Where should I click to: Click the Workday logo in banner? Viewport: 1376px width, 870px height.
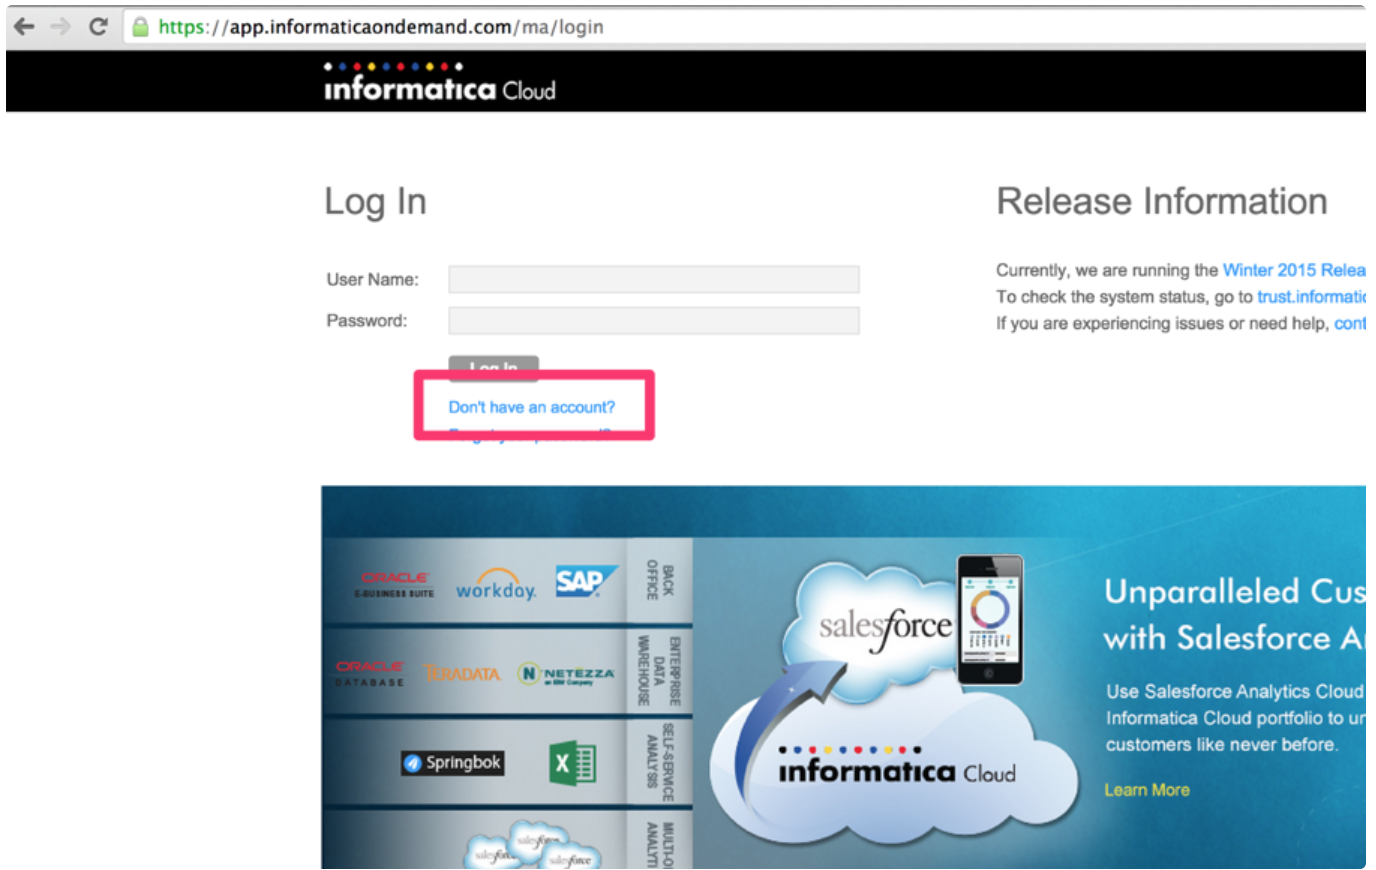496,585
